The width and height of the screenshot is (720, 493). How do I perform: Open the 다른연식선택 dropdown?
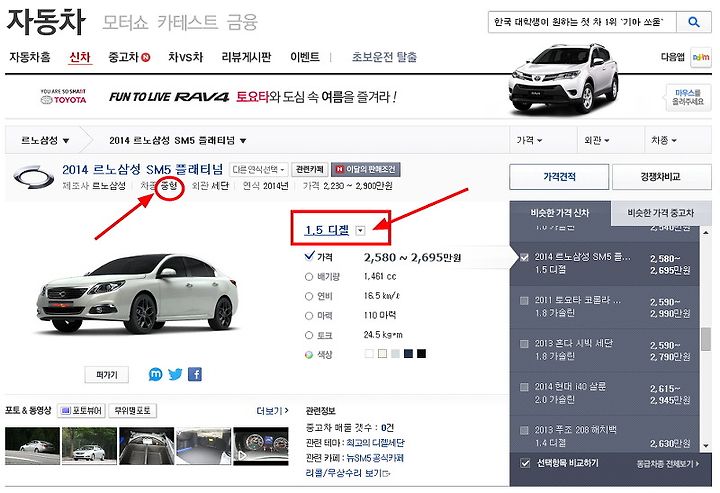259,169
